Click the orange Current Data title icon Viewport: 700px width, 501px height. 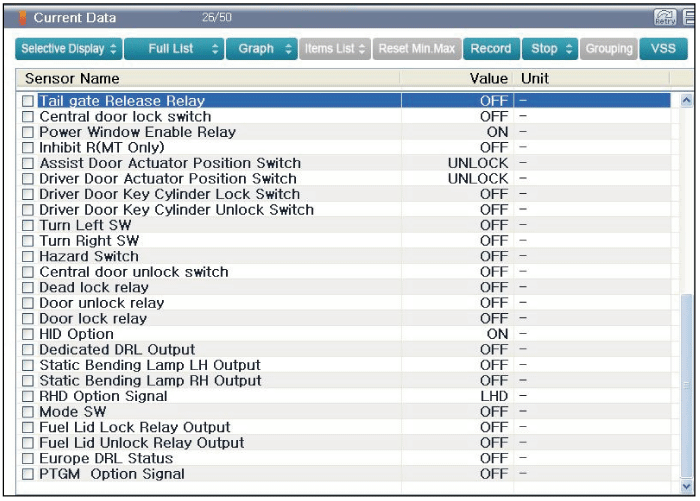click(x=23, y=18)
